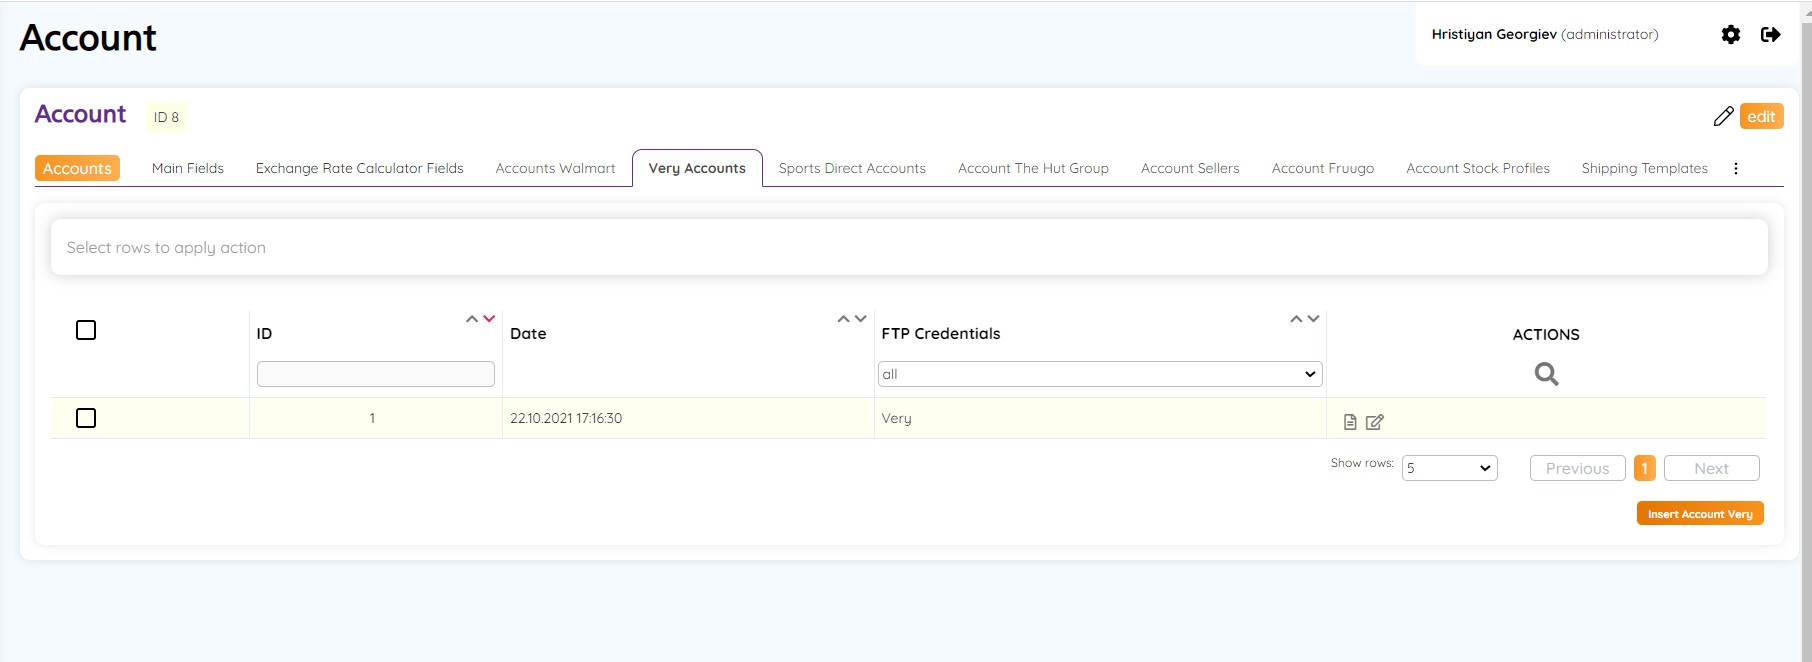Select the Very Accounts tab

[697, 168]
